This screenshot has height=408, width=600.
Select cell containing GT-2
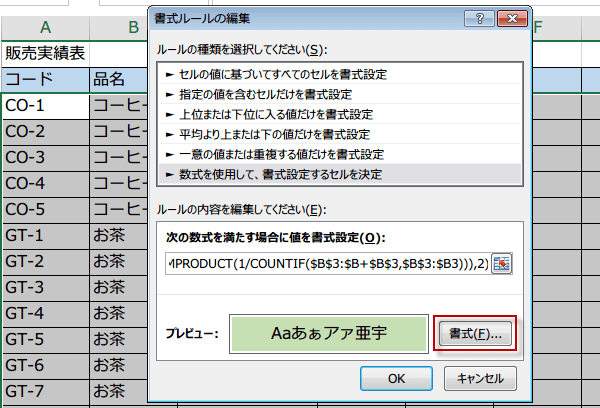pyautogui.click(x=46, y=262)
